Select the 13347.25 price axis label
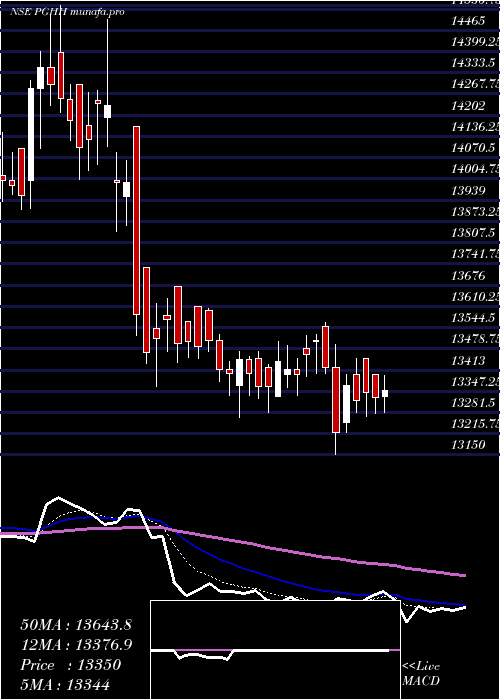 (475, 382)
